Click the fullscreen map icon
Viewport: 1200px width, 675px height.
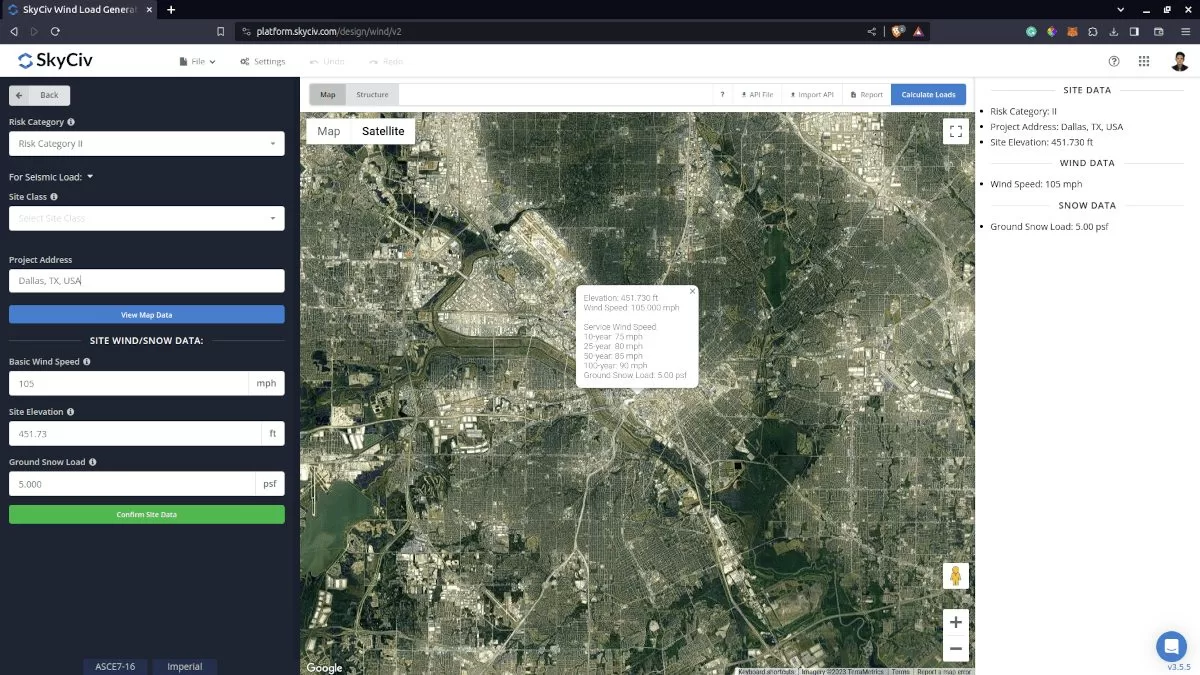[x=955, y=131]
